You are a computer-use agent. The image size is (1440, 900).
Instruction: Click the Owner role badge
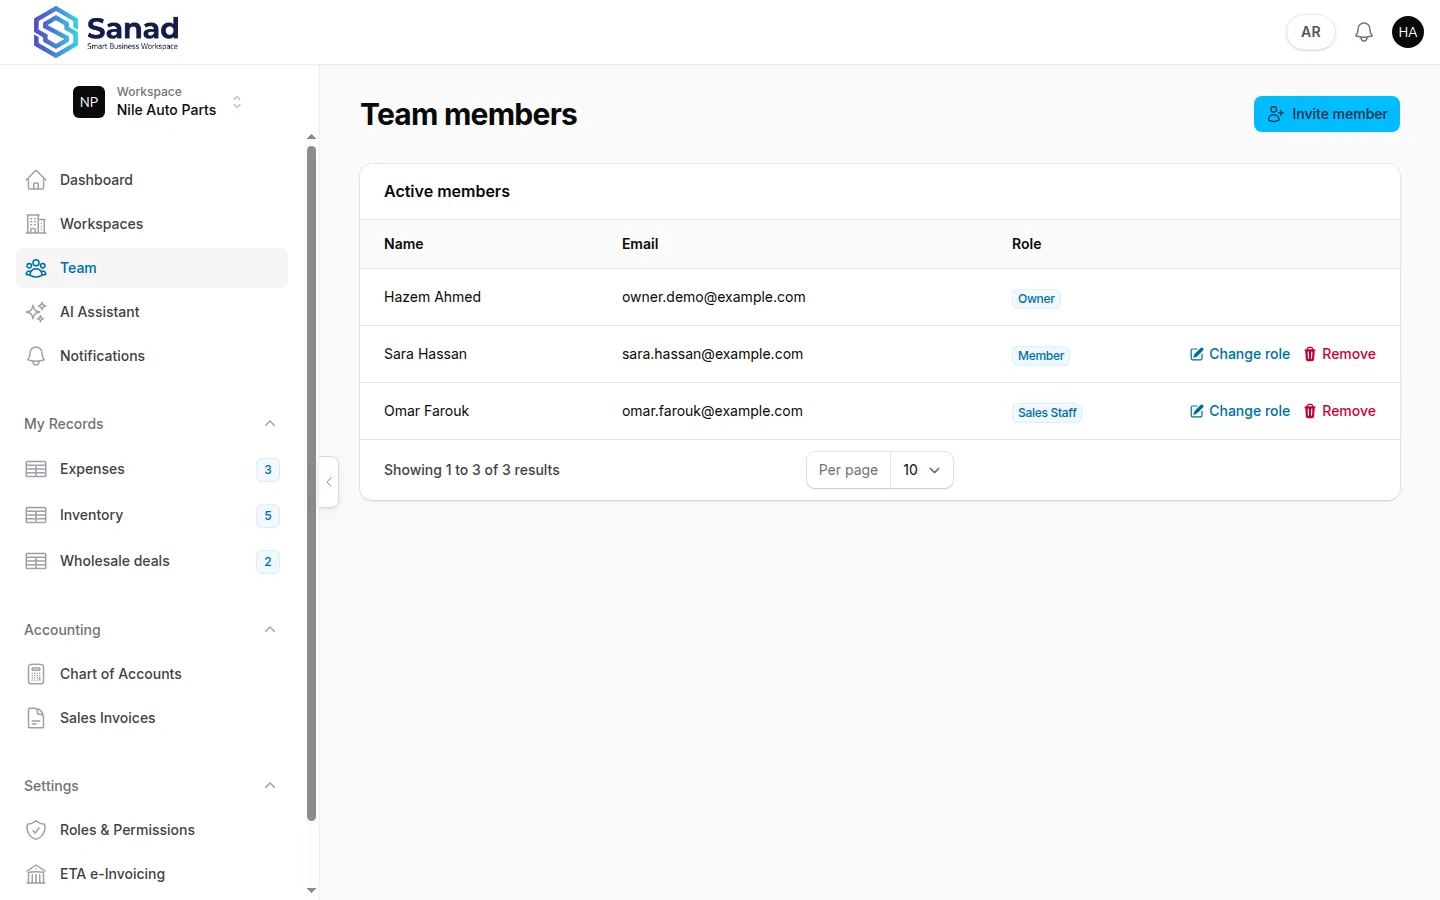coord(1036,299)
